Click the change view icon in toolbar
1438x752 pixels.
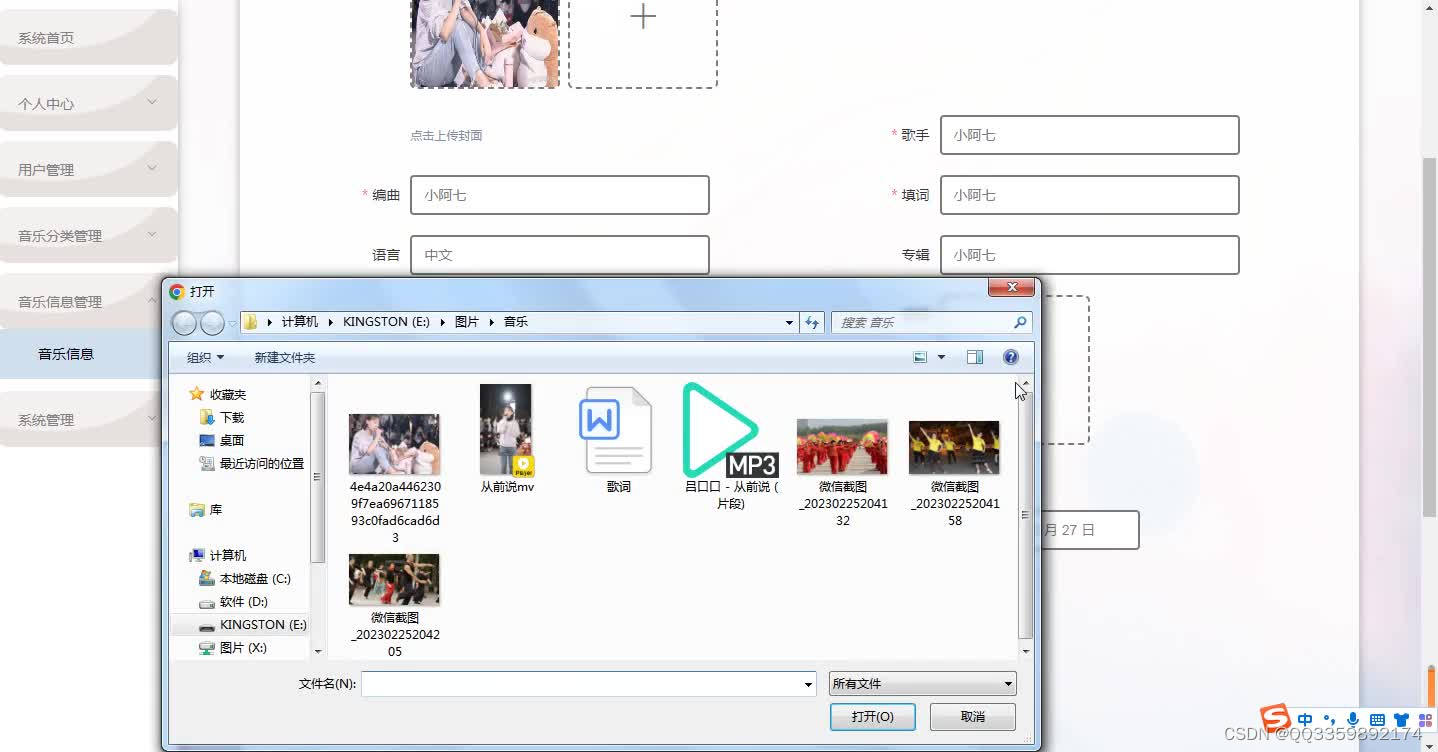[921, 357]
